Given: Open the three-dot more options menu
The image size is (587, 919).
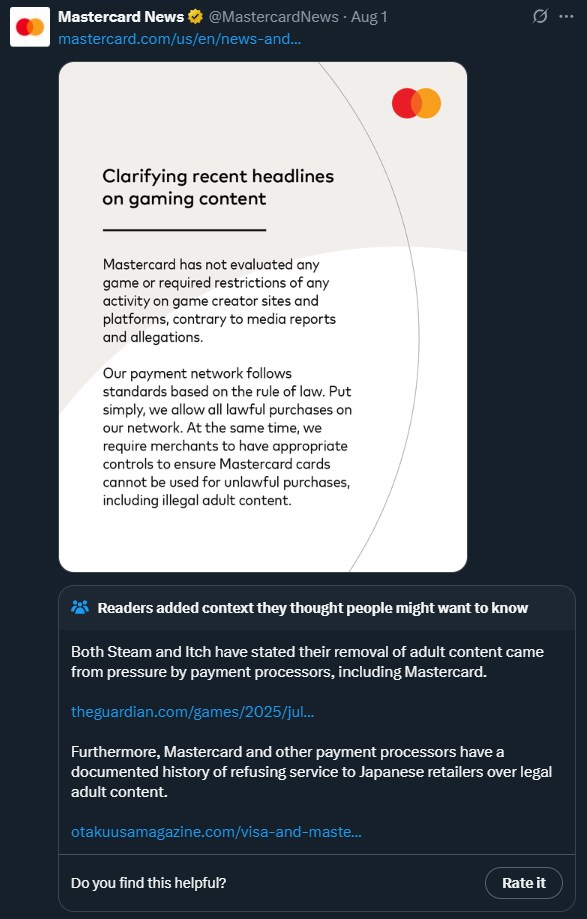Looking at the screenshot, I should 566,16.
